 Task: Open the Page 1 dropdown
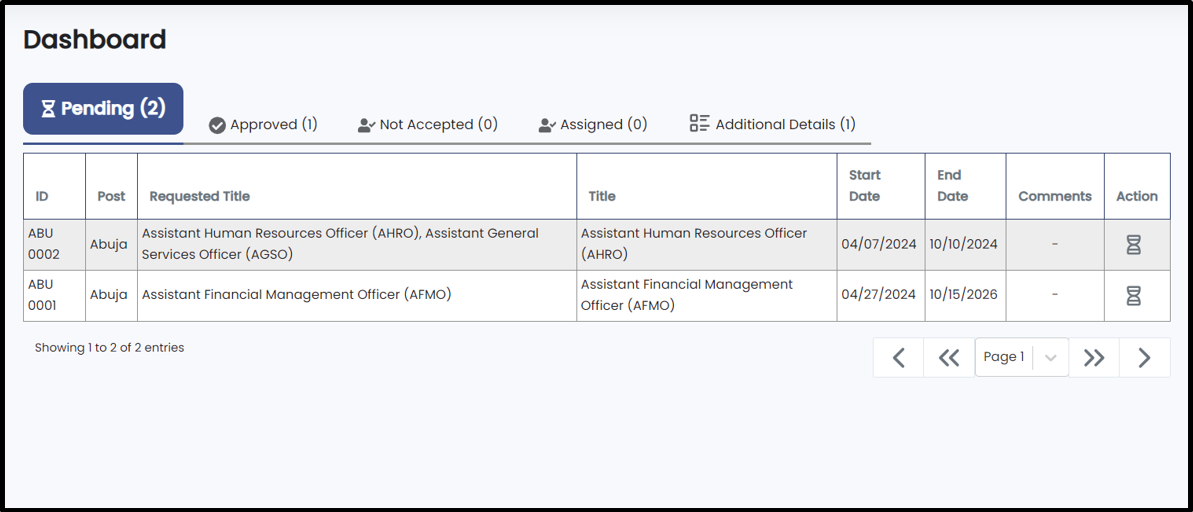click(x=1022, y=357)
